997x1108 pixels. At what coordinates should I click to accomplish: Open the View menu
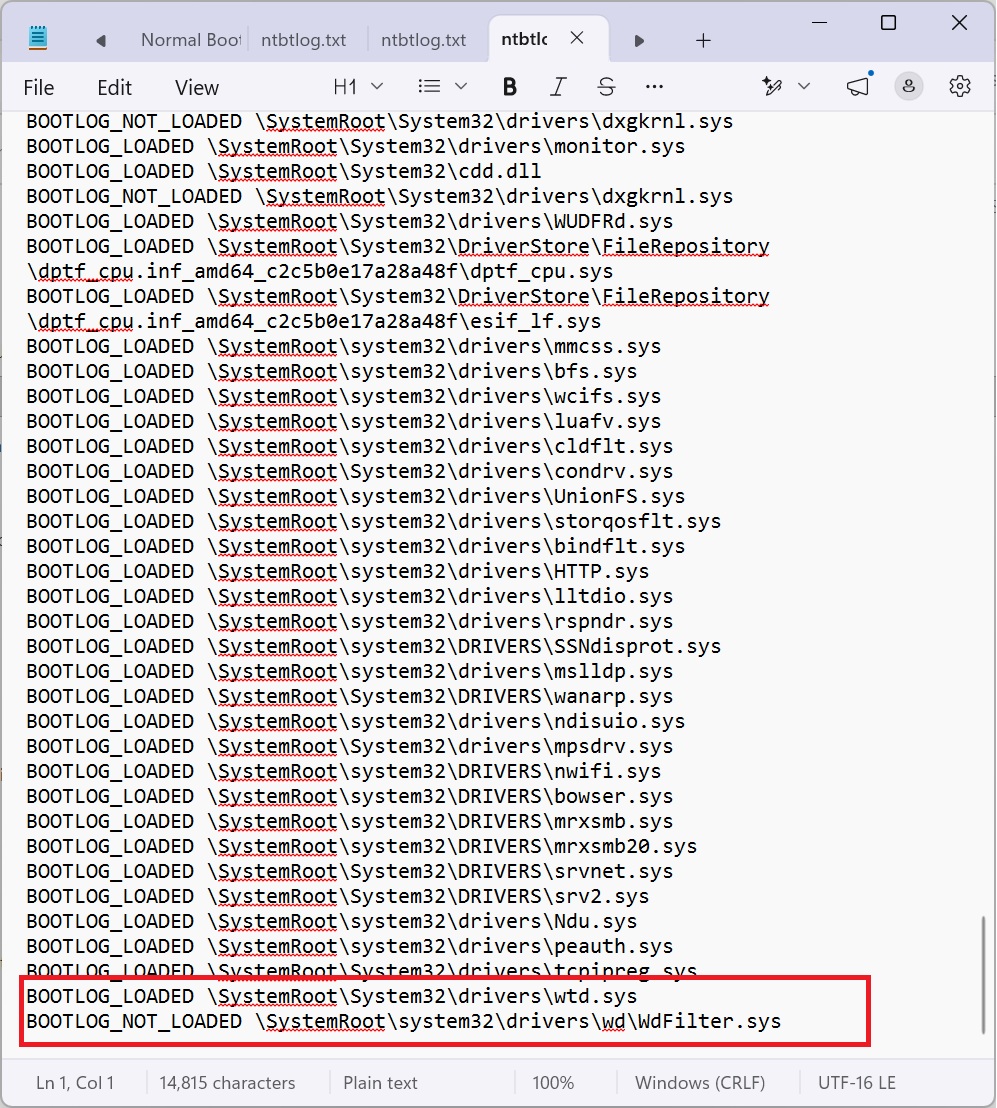tap(196, 88)
